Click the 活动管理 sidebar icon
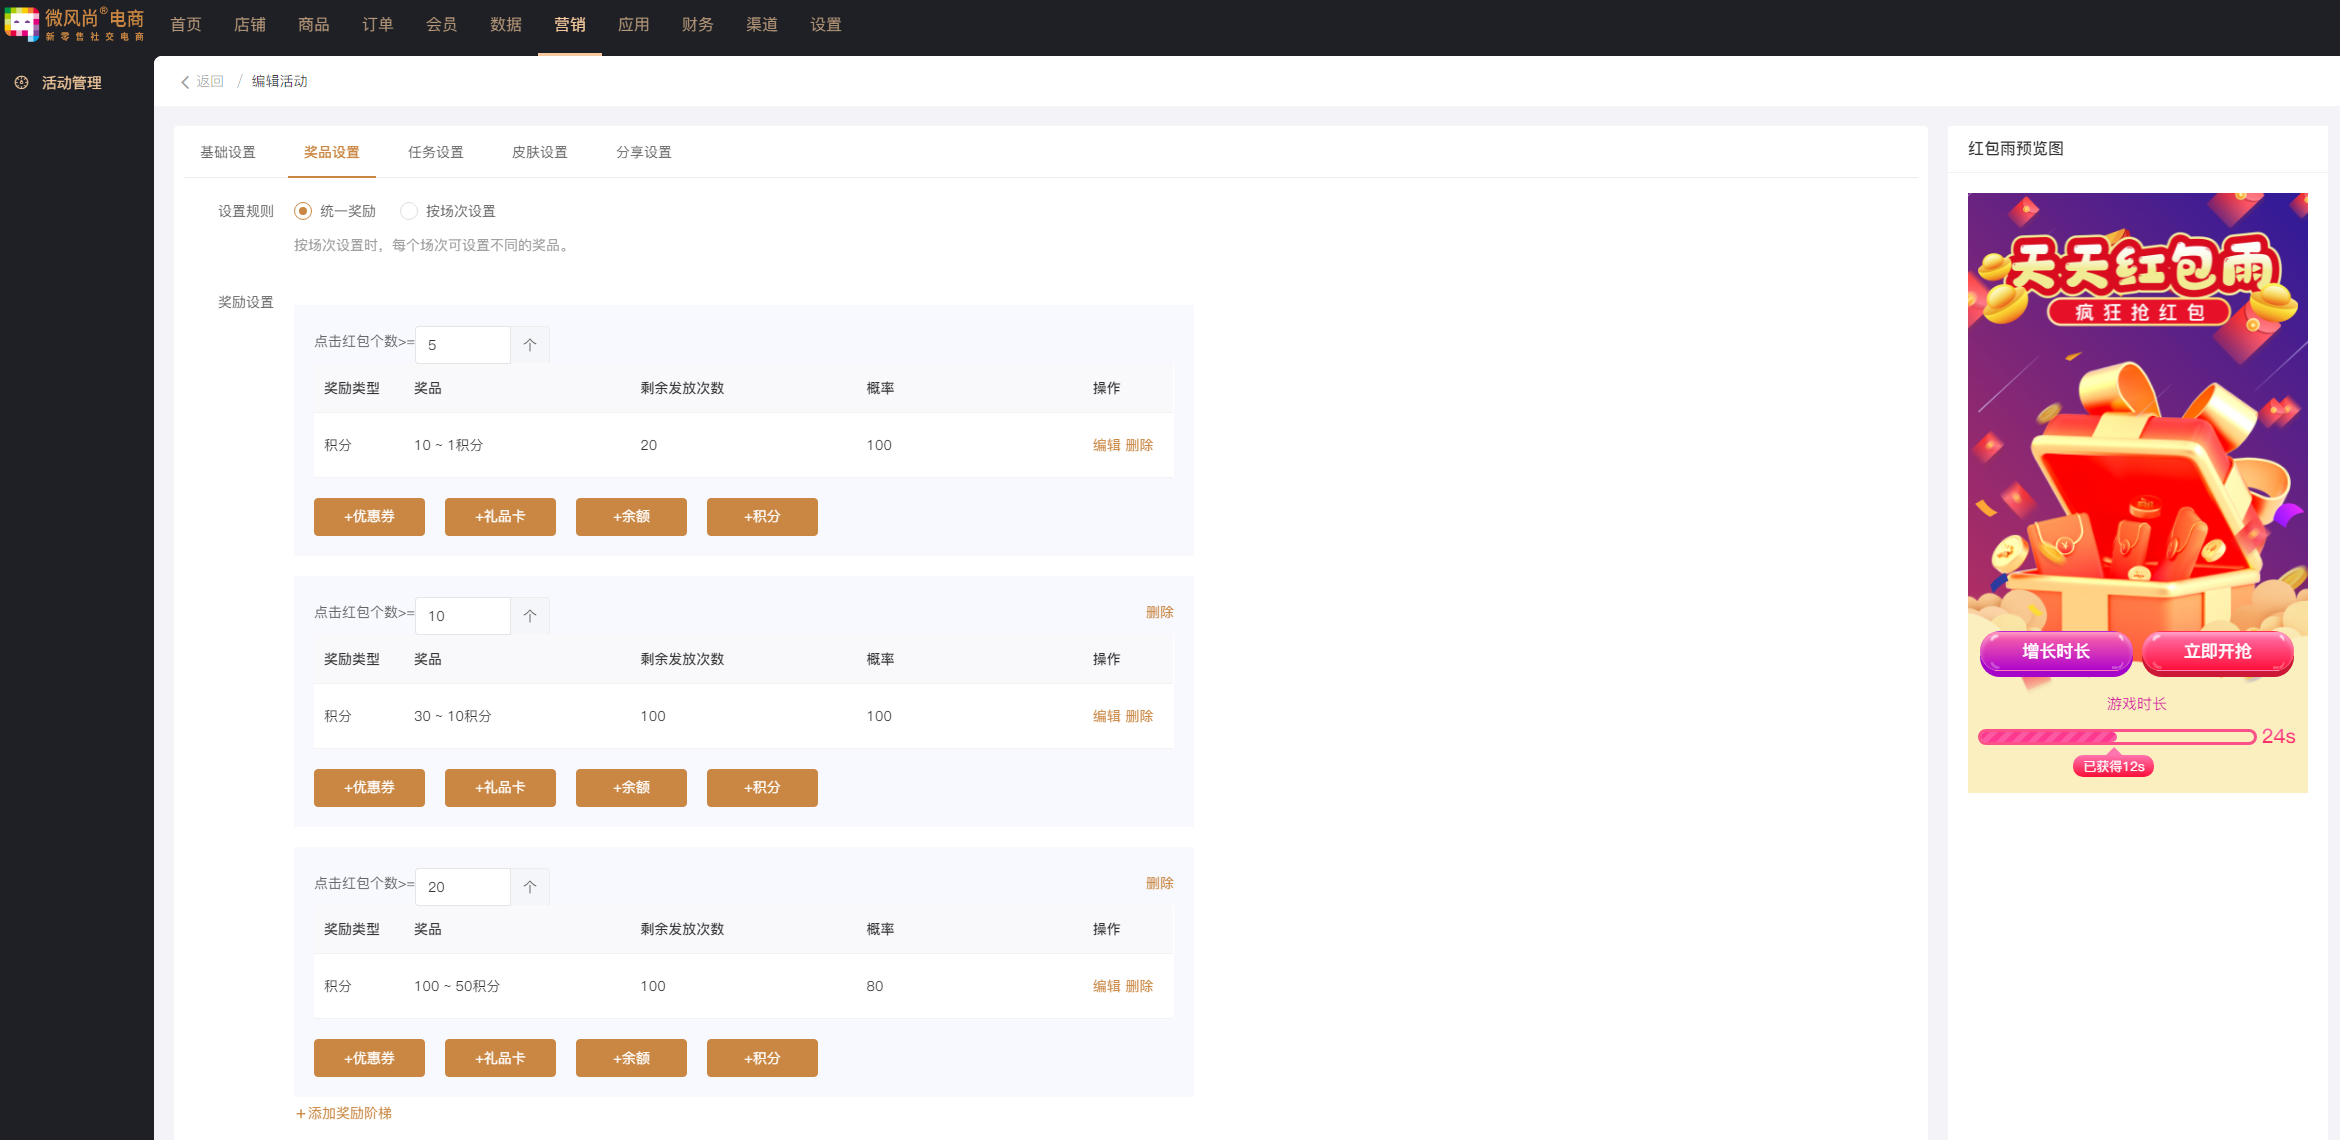Image resolution: width=2340 pixels, height=1140 pixels. click(x=21, y=83)
